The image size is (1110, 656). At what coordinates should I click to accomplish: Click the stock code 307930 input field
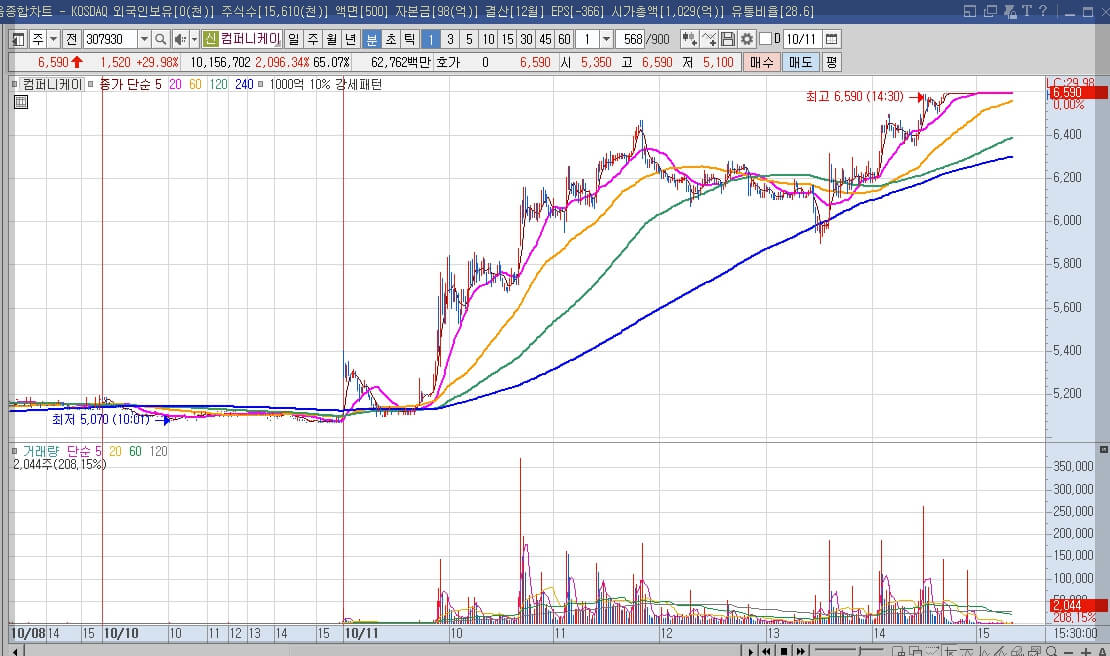point(110,39)
